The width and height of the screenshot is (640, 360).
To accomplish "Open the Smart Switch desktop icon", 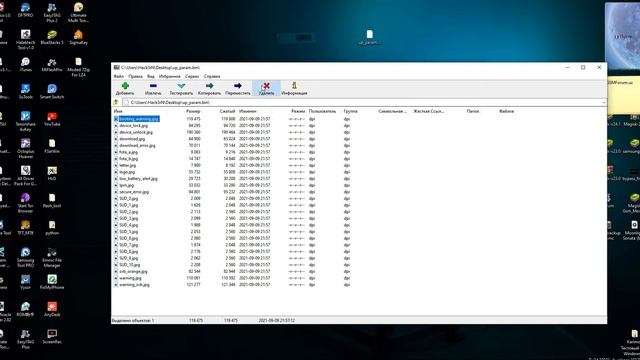I will (x=52, y=92).
